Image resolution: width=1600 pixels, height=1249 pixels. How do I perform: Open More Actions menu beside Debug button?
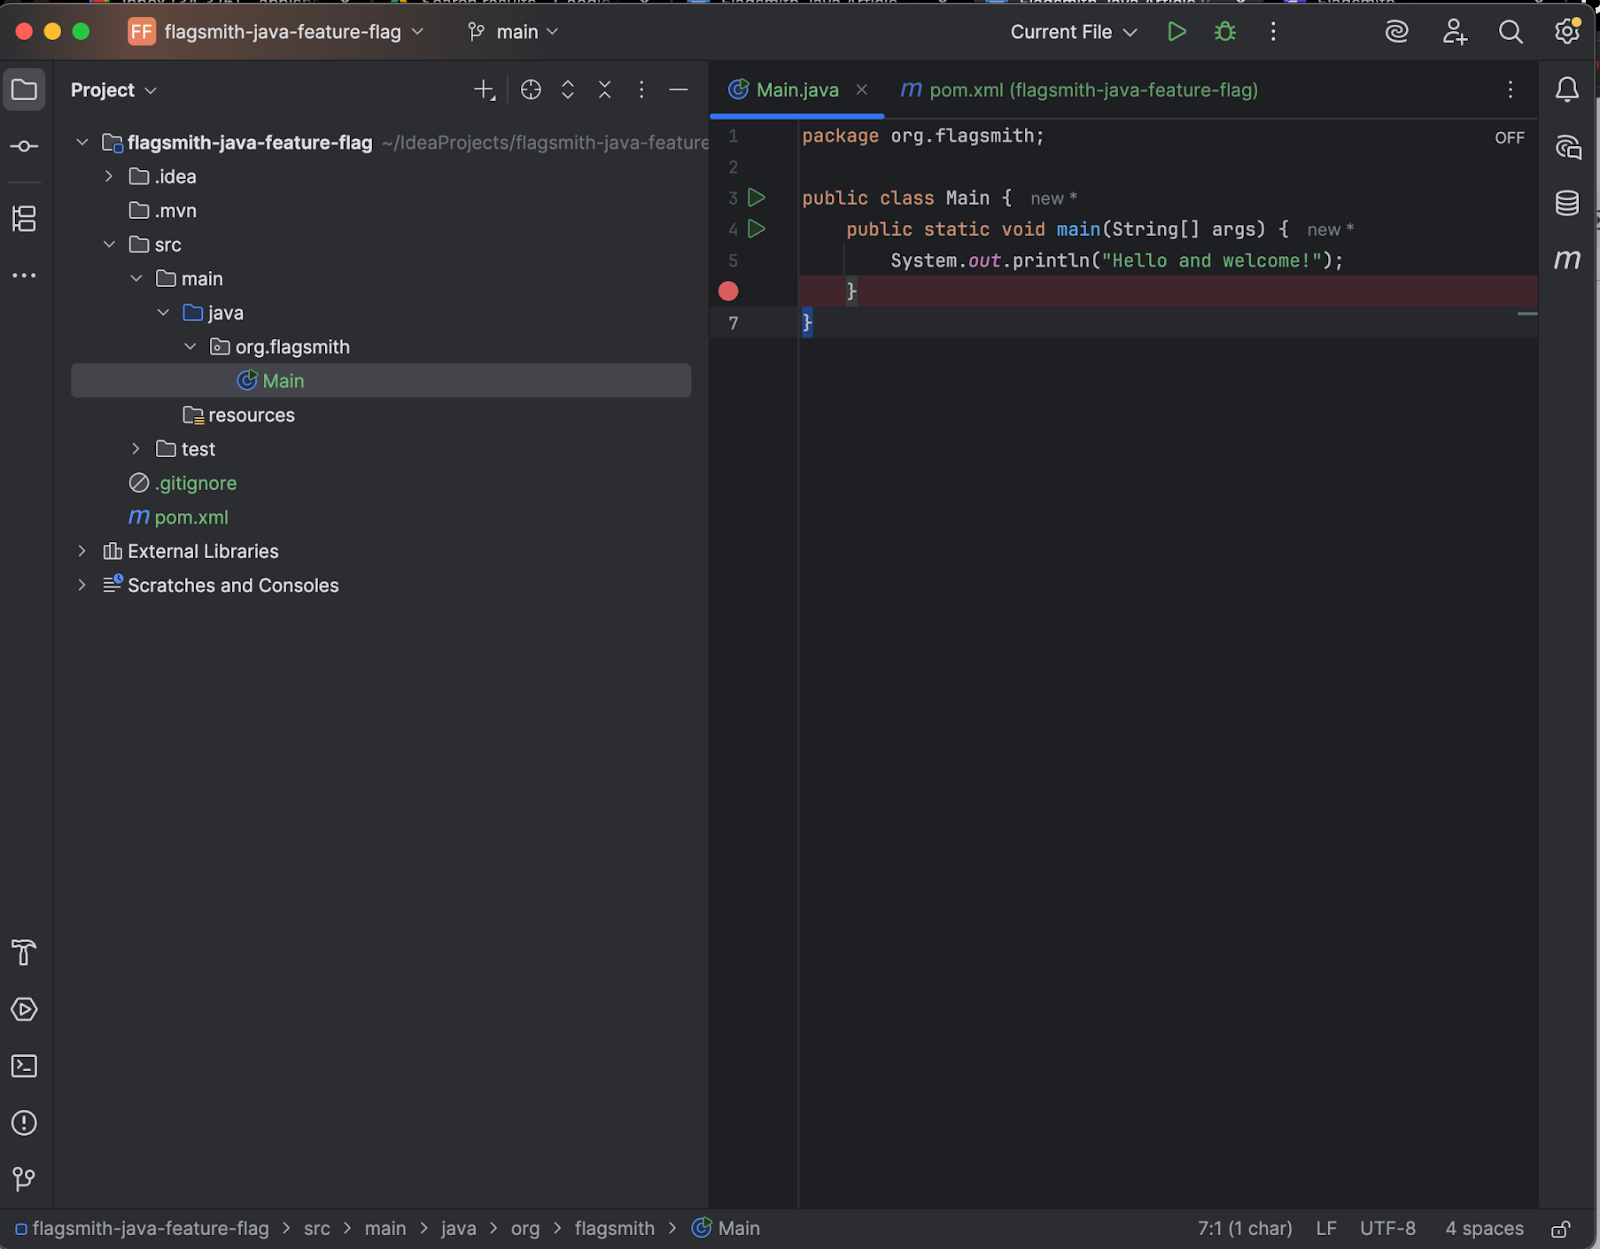(x=1273, y=32)
